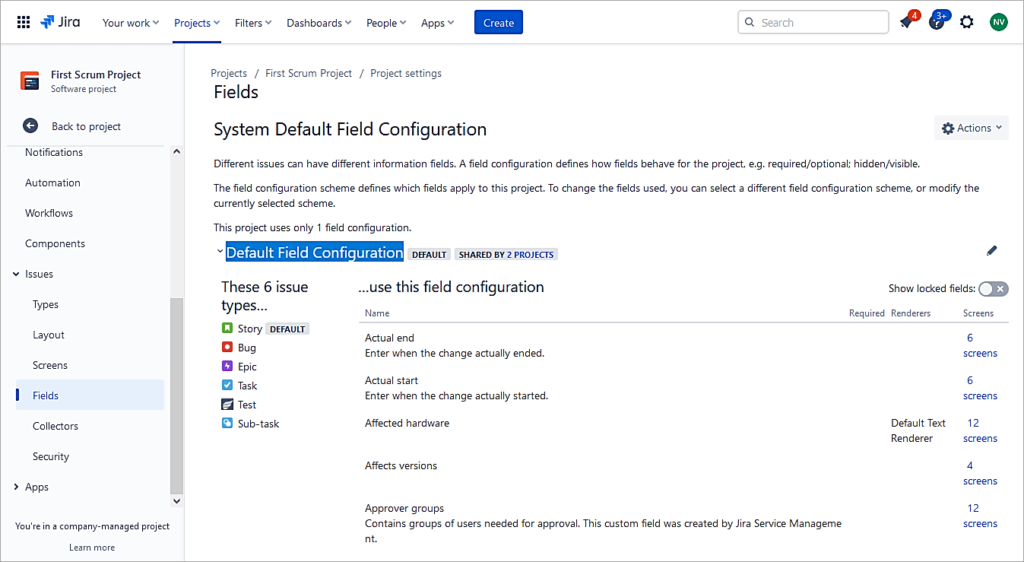This screenshot has height=562, width=1024.
Task: Click the Back to project arrow icon
Action: pos(31,126)
